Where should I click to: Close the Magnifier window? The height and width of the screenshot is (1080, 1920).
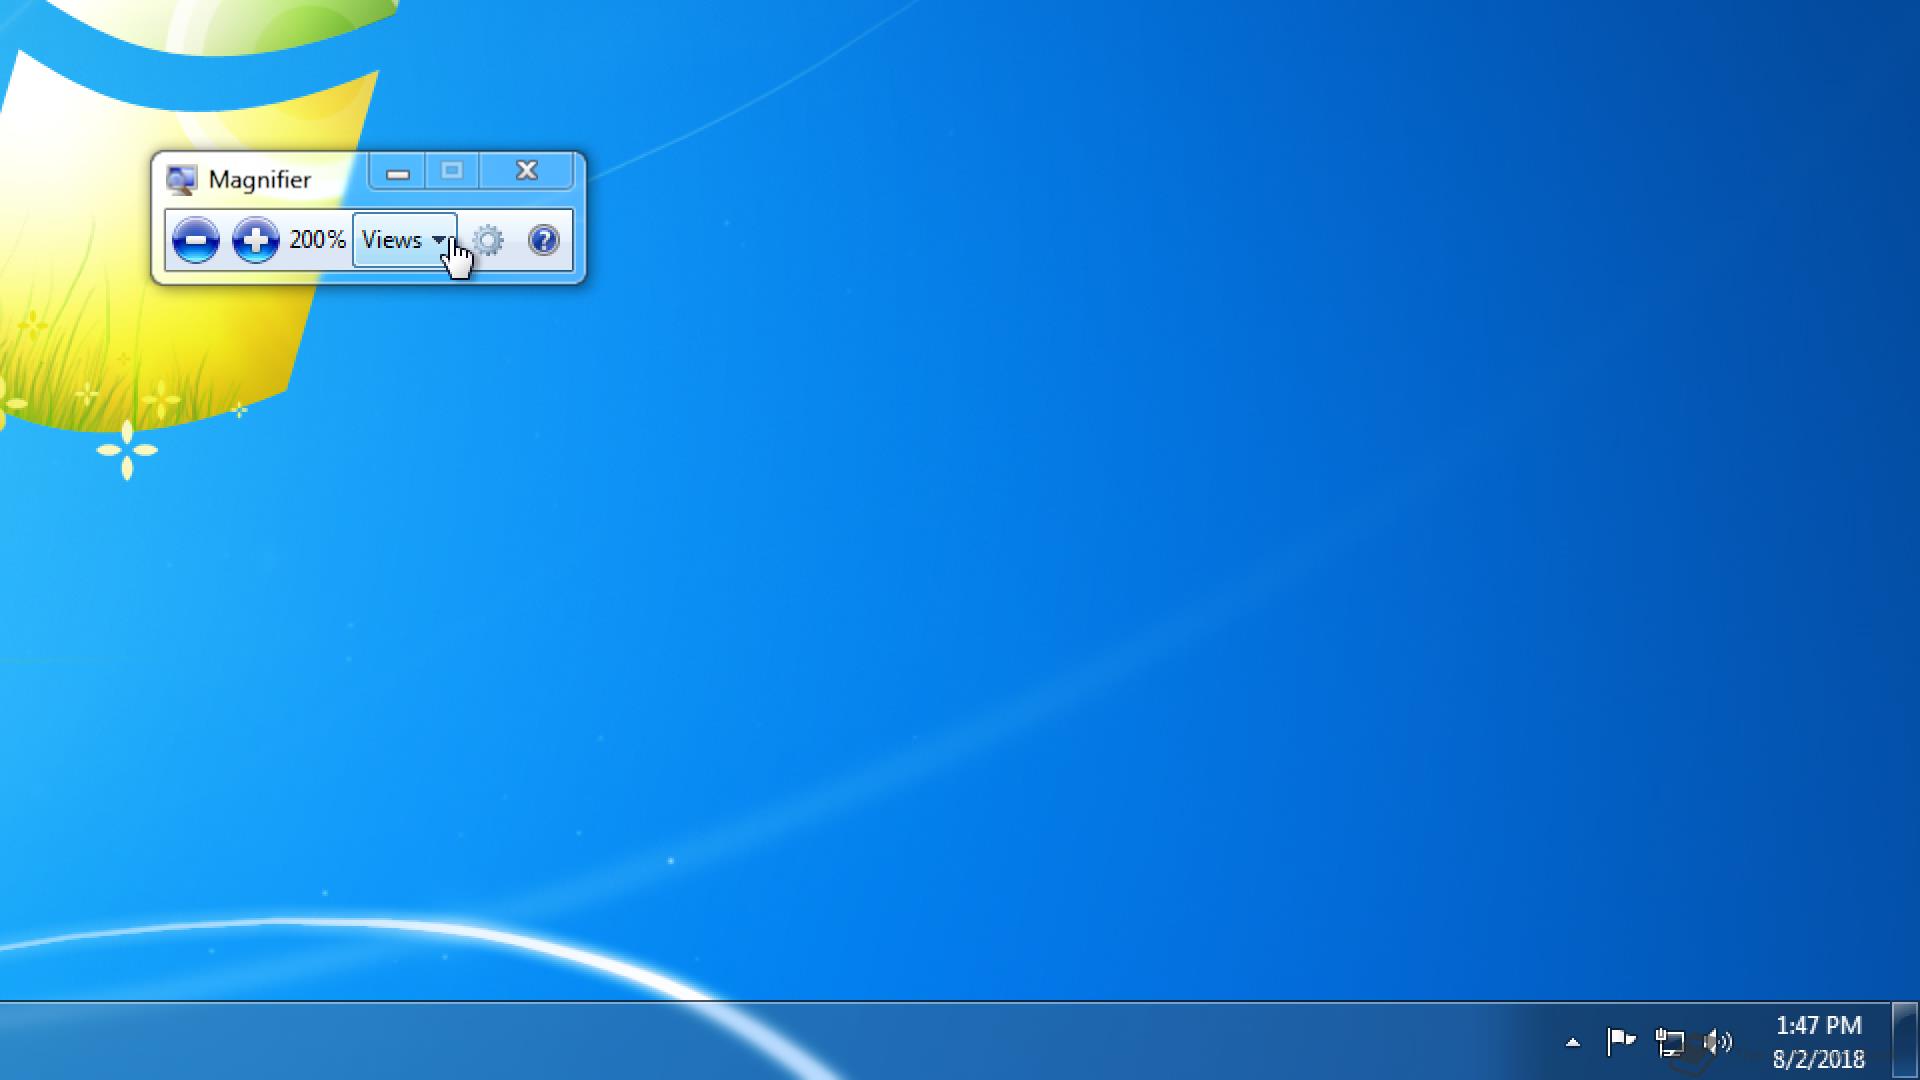[x=527, y=171]
